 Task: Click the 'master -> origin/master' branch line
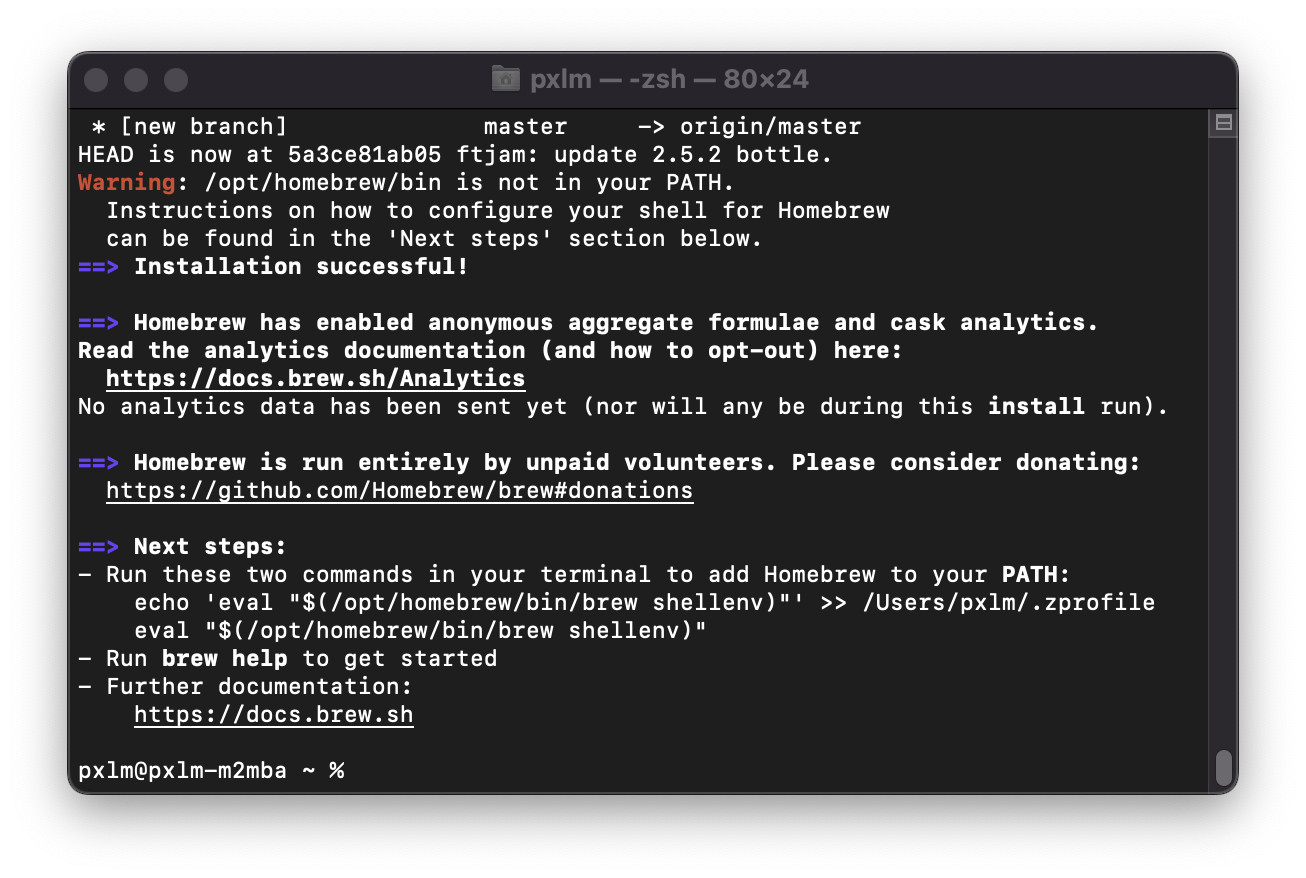[670, 126]
